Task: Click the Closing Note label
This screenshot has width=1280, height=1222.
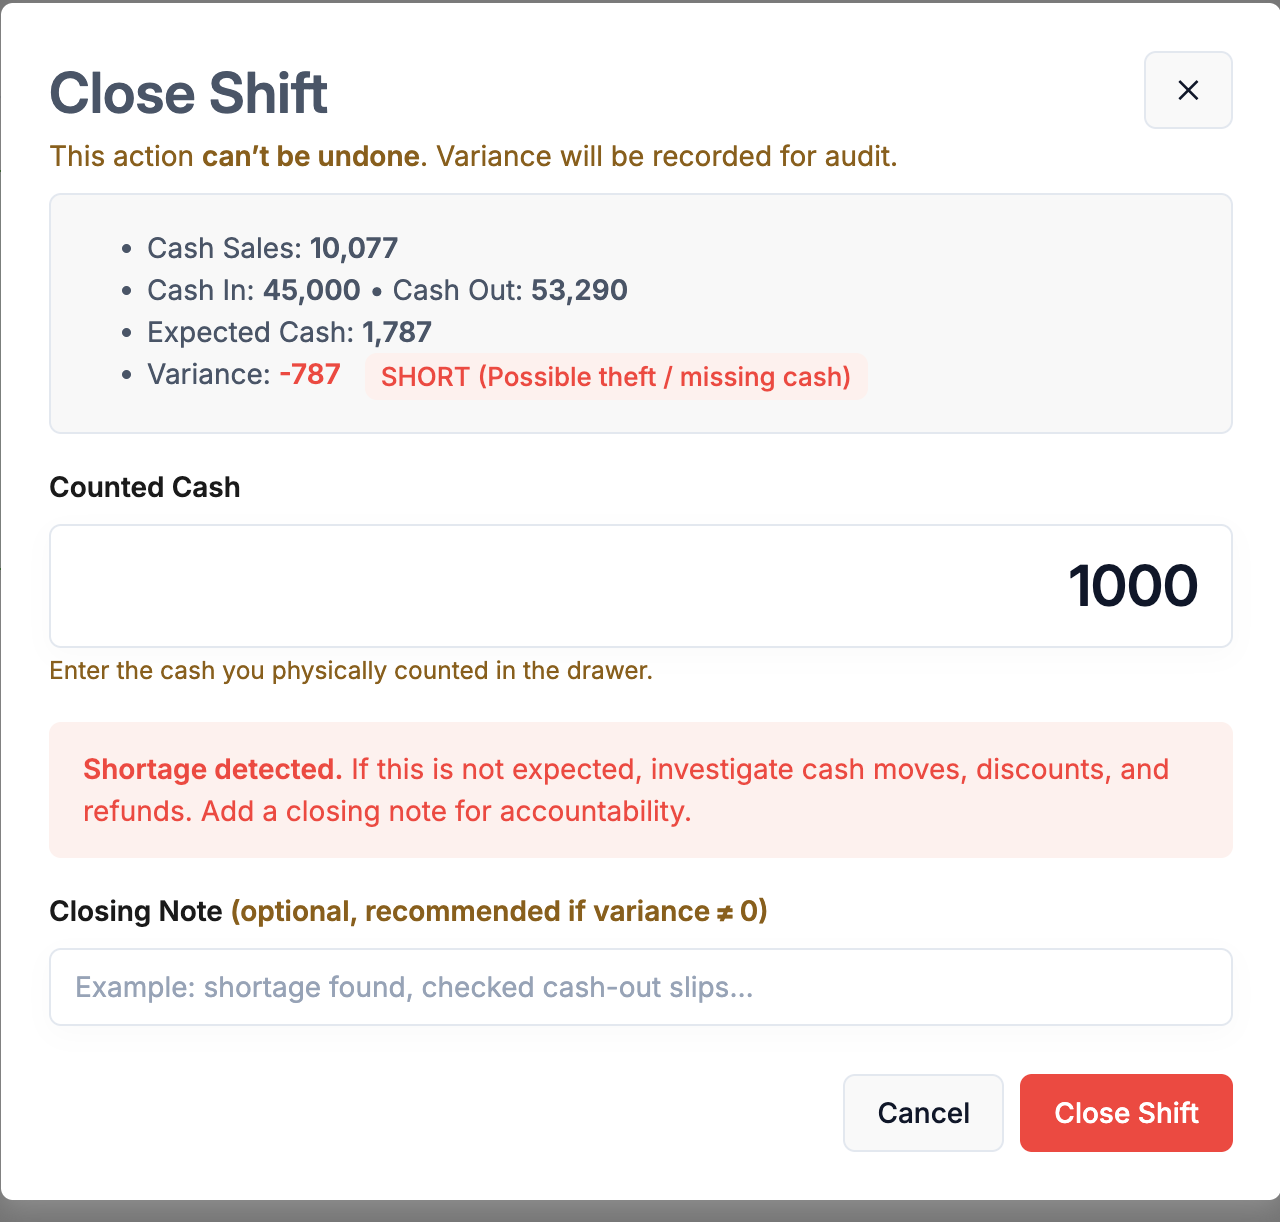Action: tap(136, 911)
